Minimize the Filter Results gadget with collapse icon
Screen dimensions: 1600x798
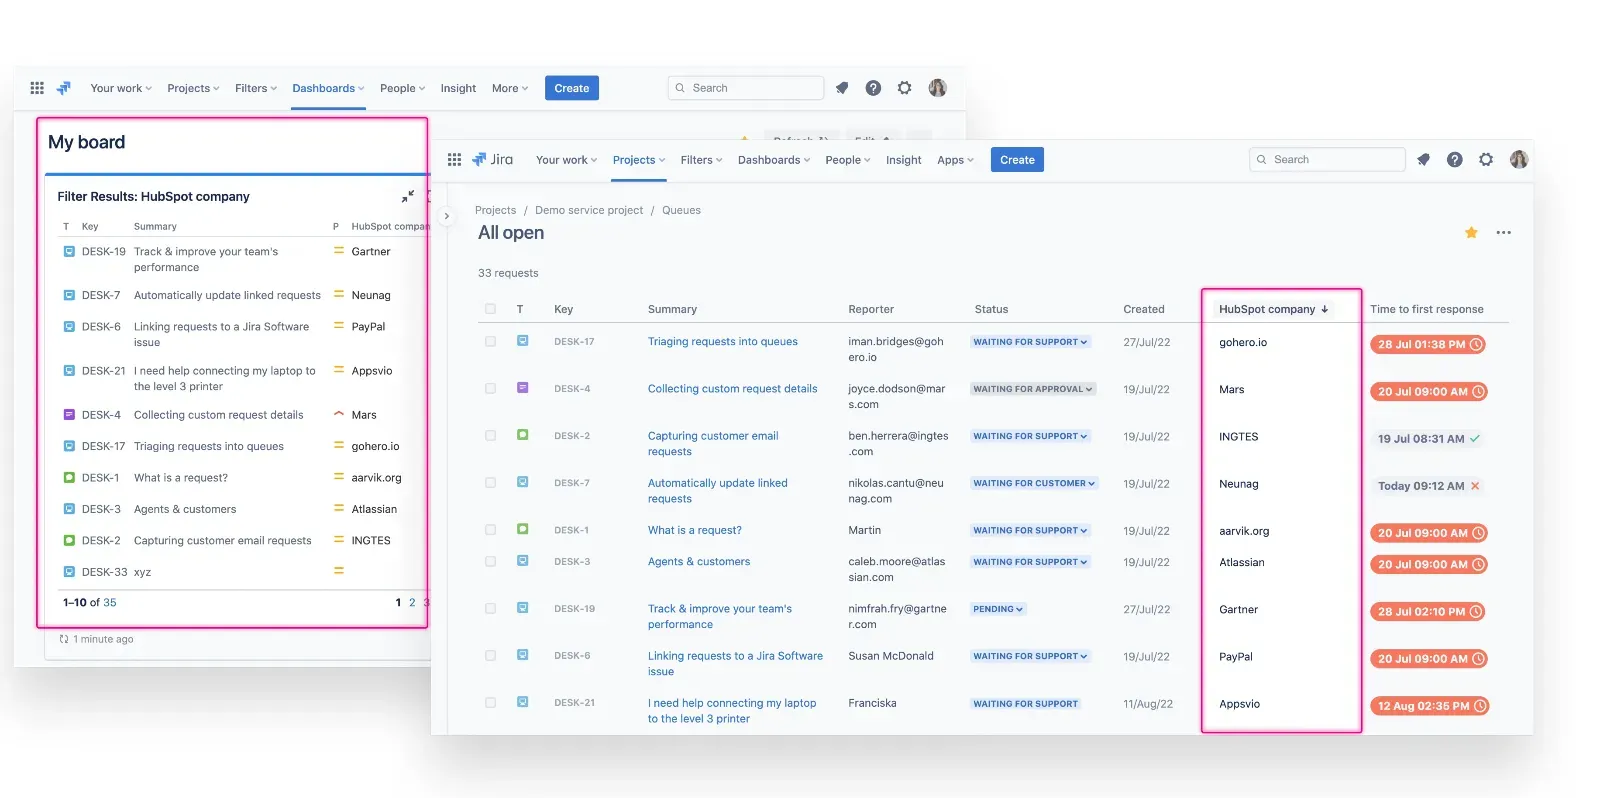click(407, 197)
